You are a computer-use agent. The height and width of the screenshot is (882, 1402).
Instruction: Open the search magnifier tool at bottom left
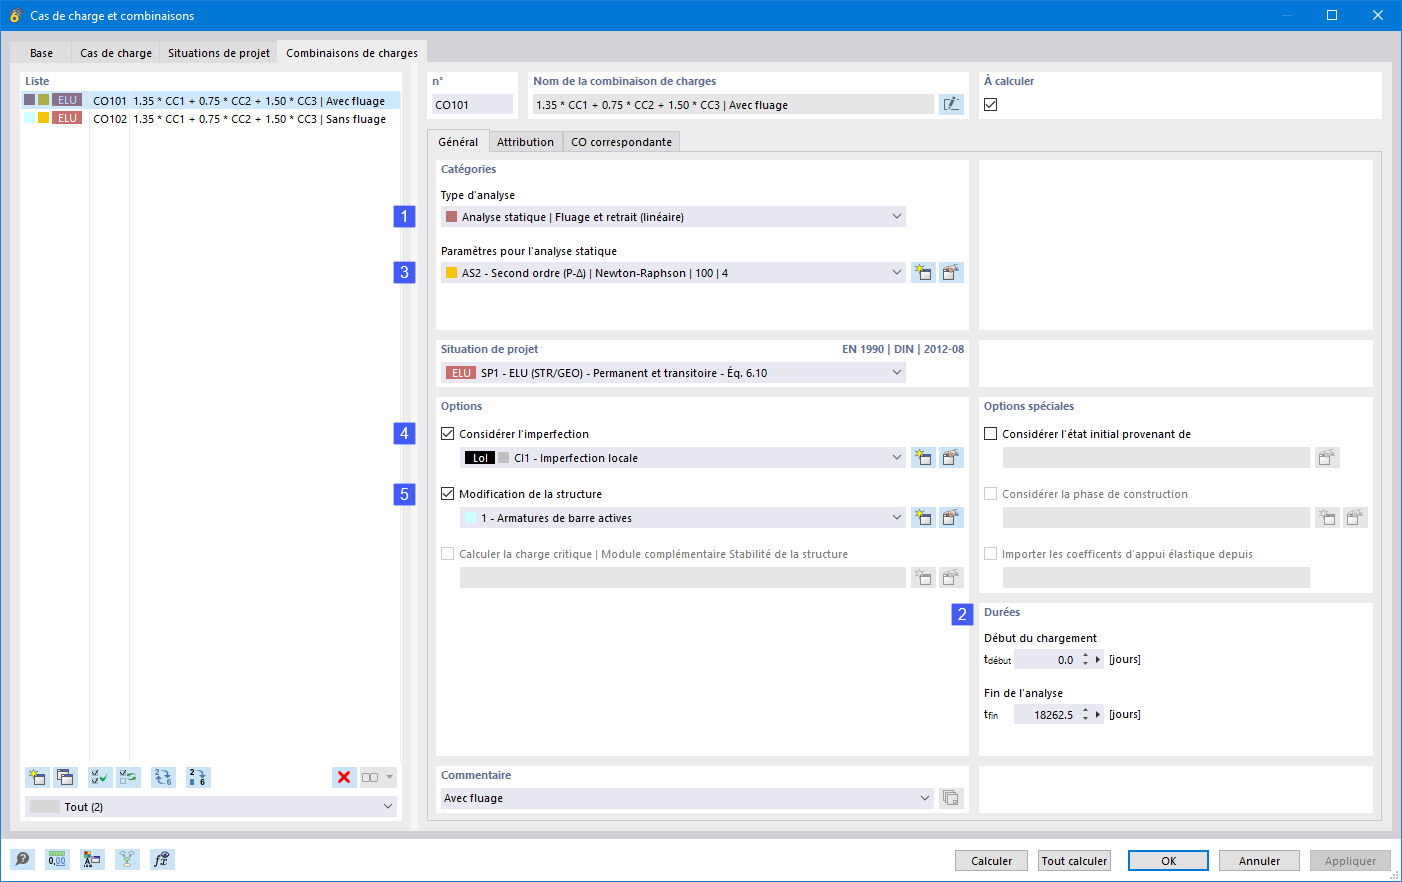point(22,859)
